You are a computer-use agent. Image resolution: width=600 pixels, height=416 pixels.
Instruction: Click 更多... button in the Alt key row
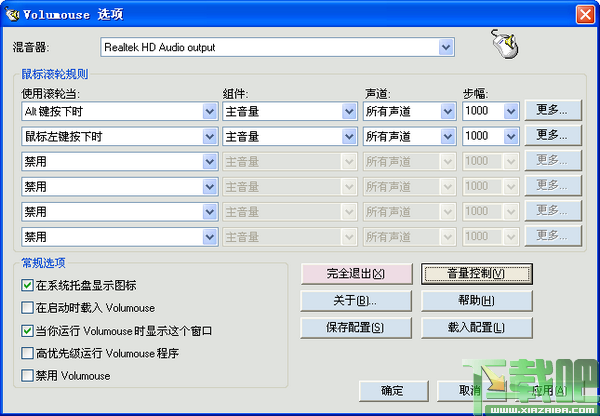point(553,110)
